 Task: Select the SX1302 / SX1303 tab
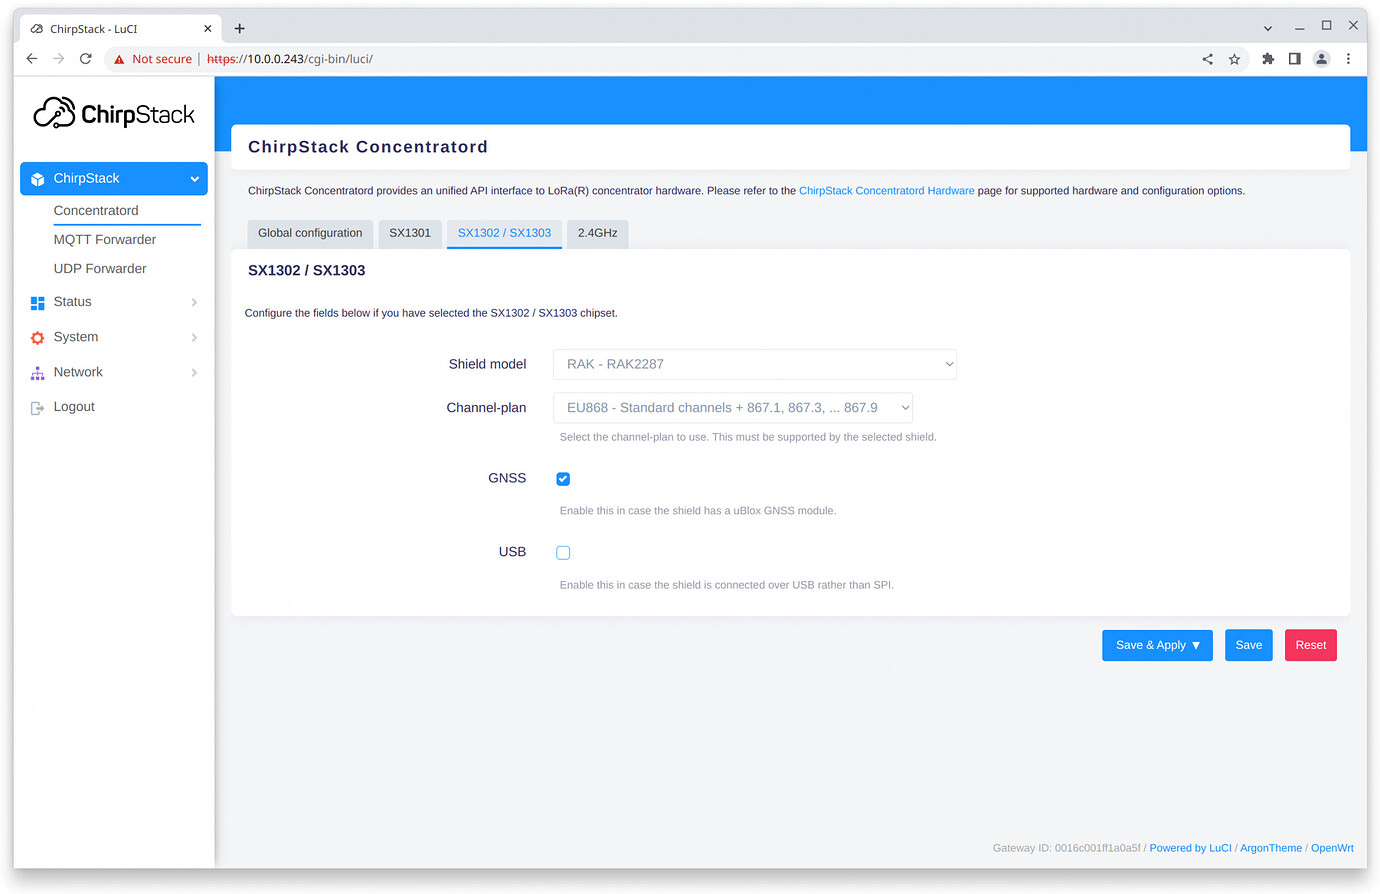504,233
